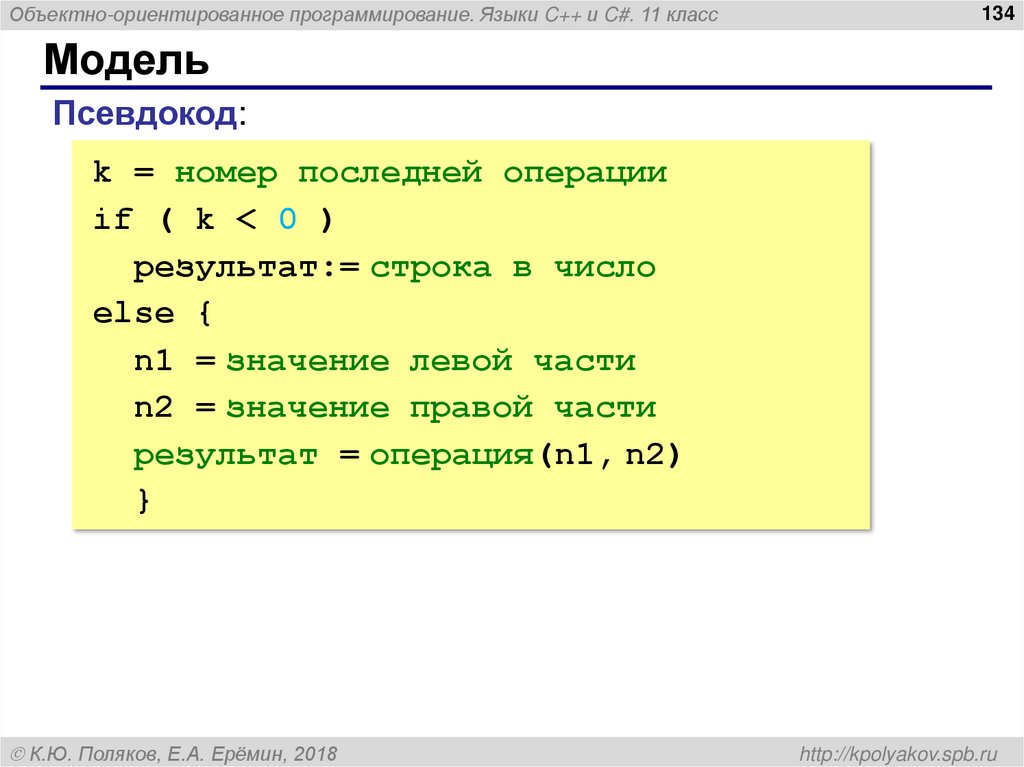The height and width of the screenshot is (767, 1024).
Task: Click the 'операция(n1, n2)' expression
Action: coord(526,455)
